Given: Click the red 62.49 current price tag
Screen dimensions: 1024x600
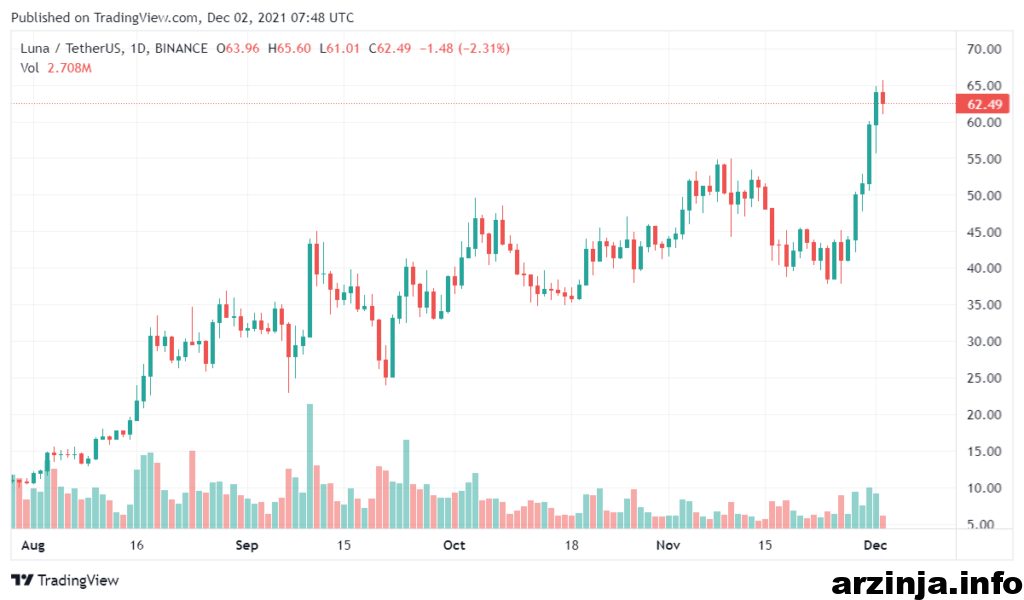Looking at the screenshot, I should pyautogui.click(x=982, y=104).
